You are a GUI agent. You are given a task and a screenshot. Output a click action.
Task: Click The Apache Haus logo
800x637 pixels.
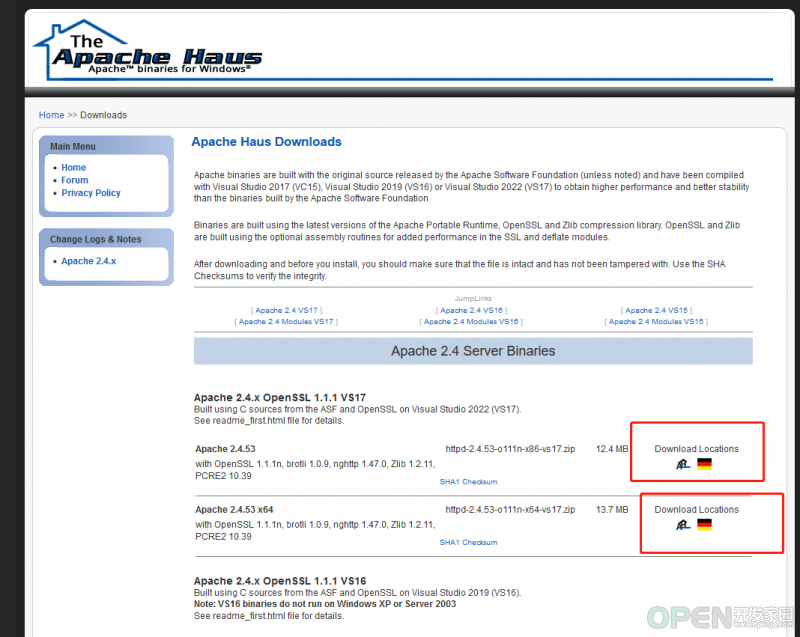pyautogui.click(x=147, y=50)
